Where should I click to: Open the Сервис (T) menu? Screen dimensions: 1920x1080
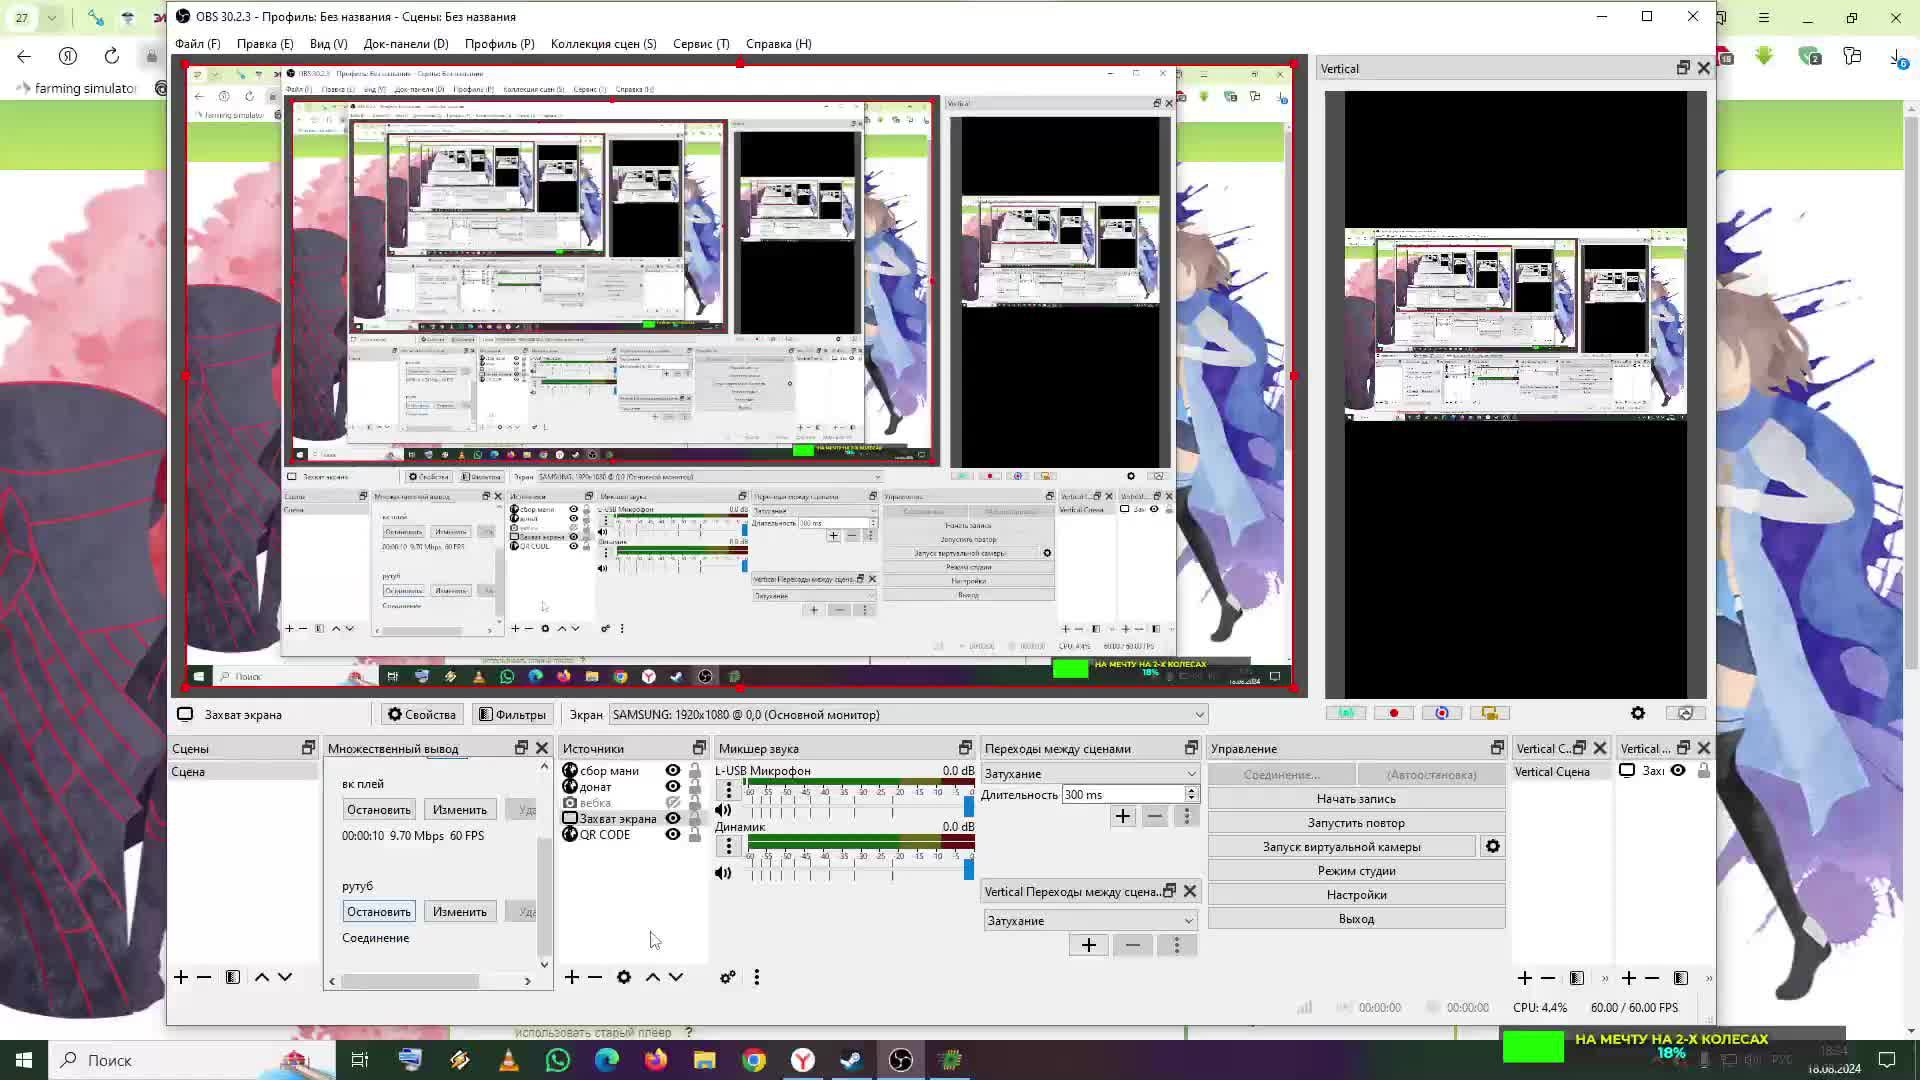tap(701, 44)
